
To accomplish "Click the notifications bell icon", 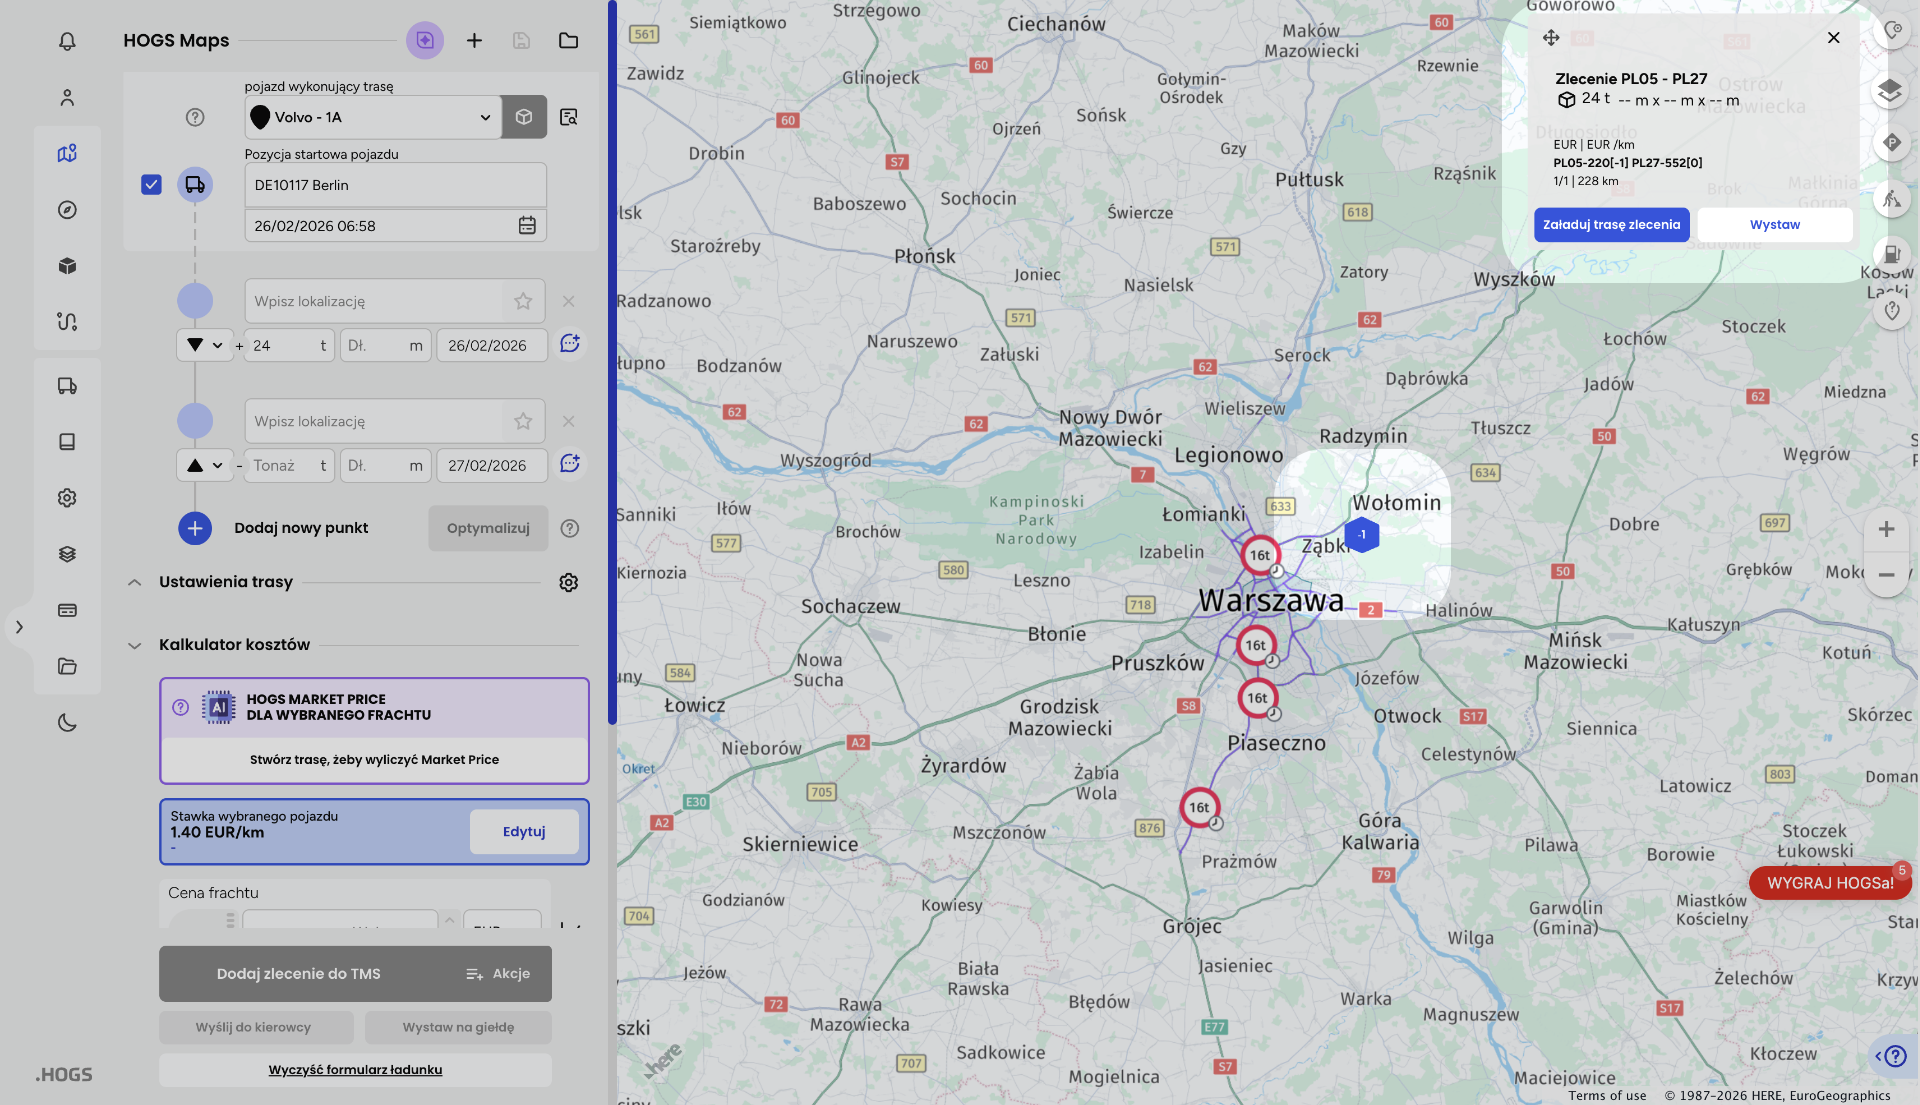I will [x=67, y=41].
